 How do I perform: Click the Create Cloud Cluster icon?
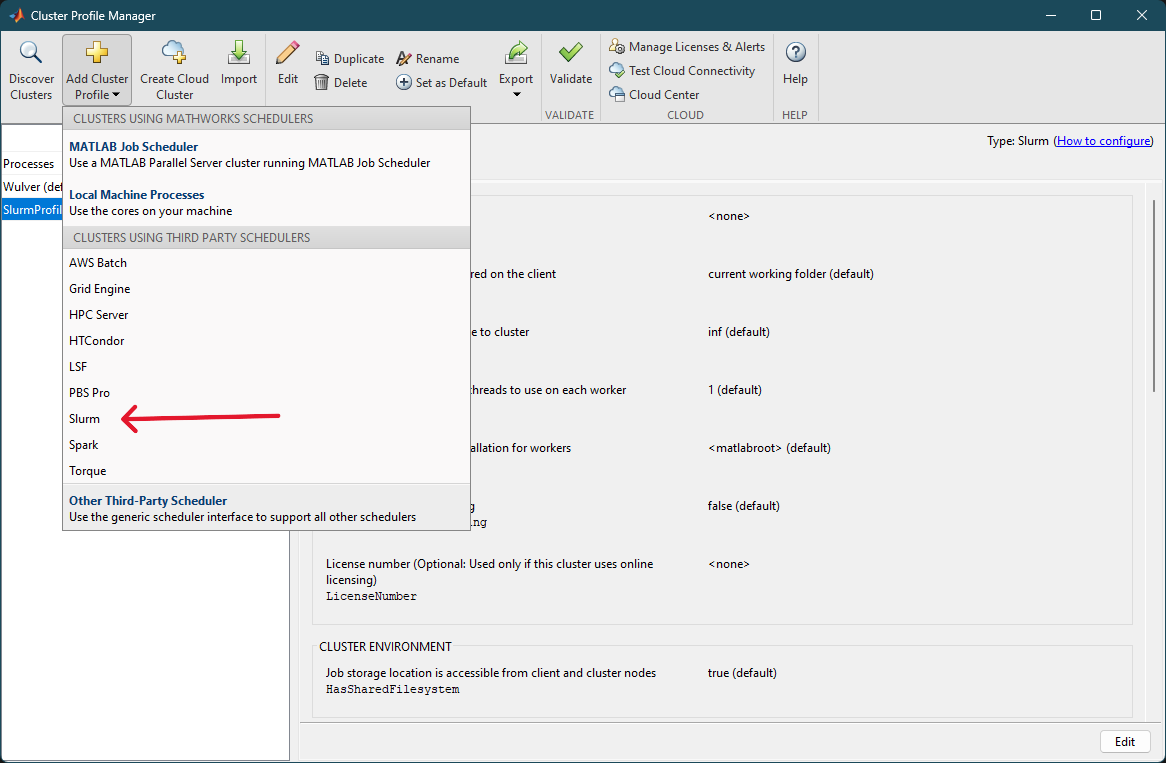pyautogui.click(x=174, y=53)
